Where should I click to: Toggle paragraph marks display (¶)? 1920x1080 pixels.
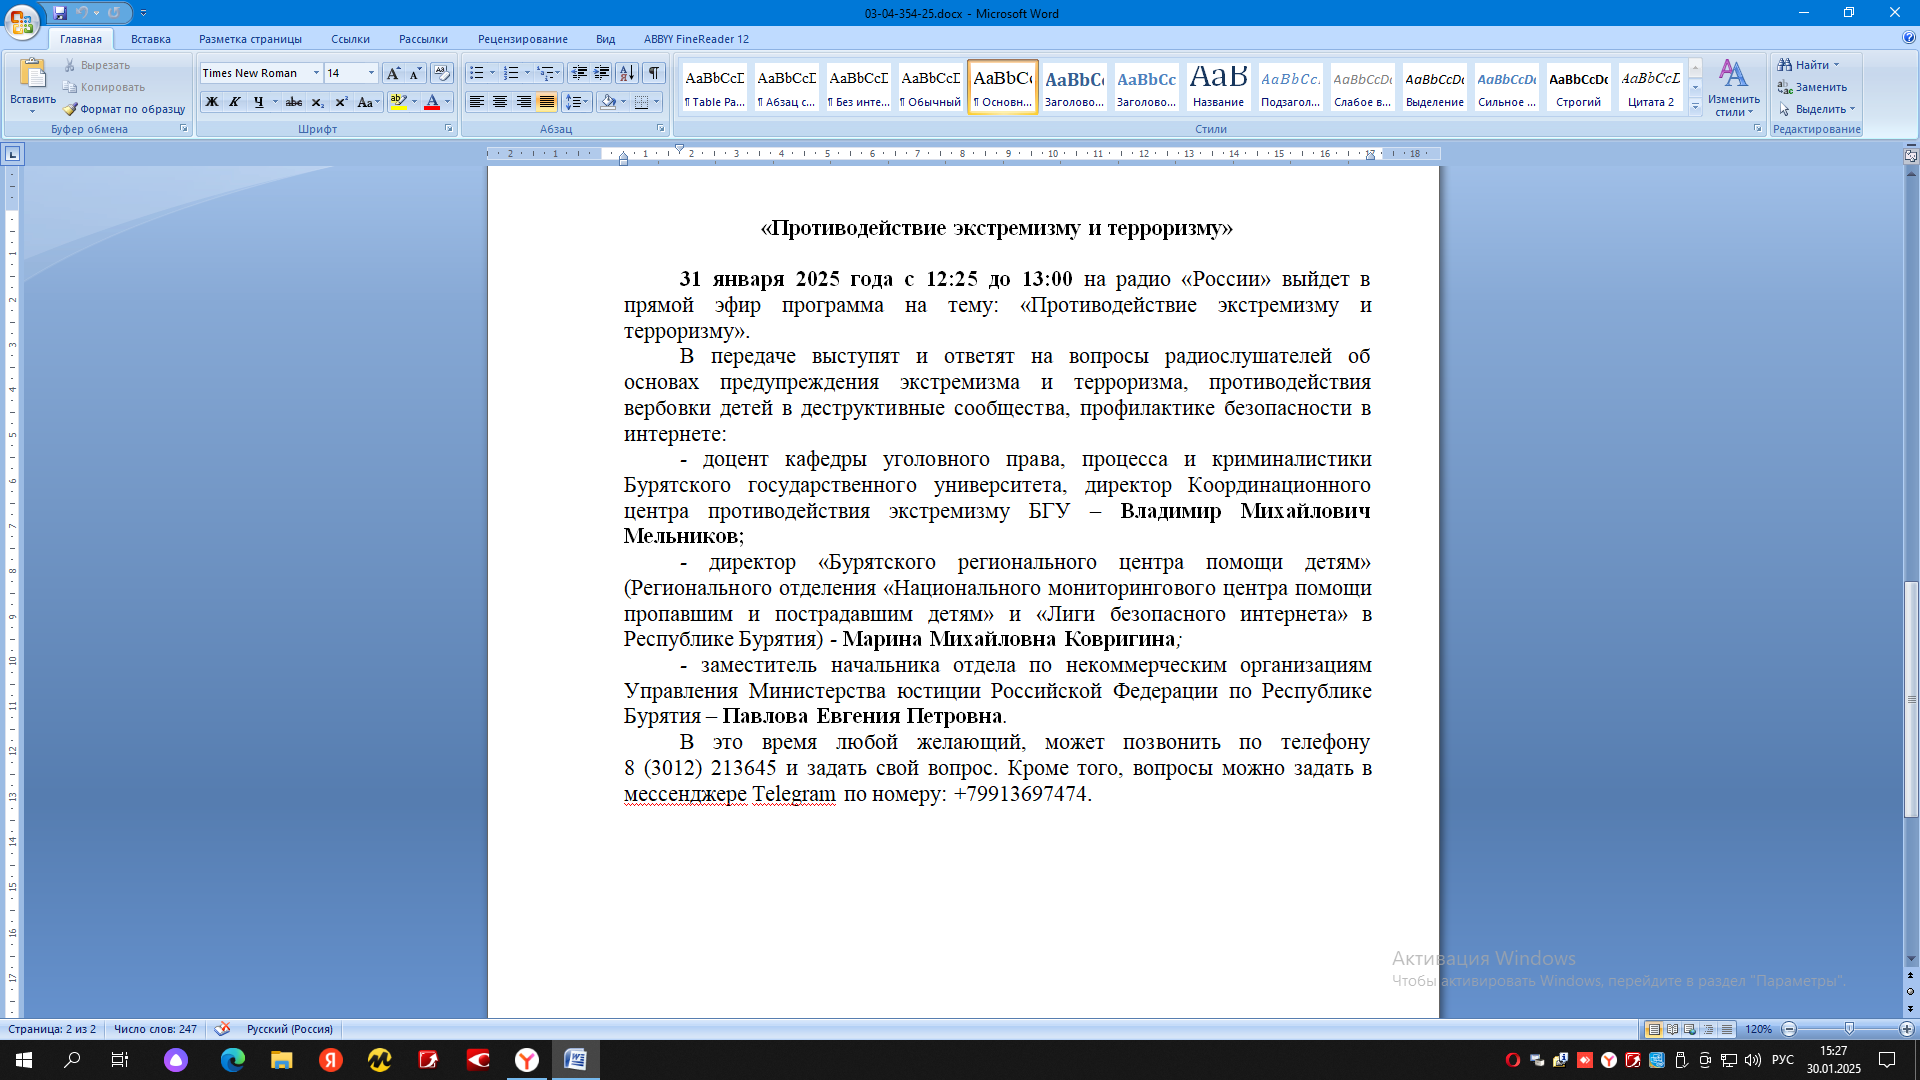coord(654,73)
